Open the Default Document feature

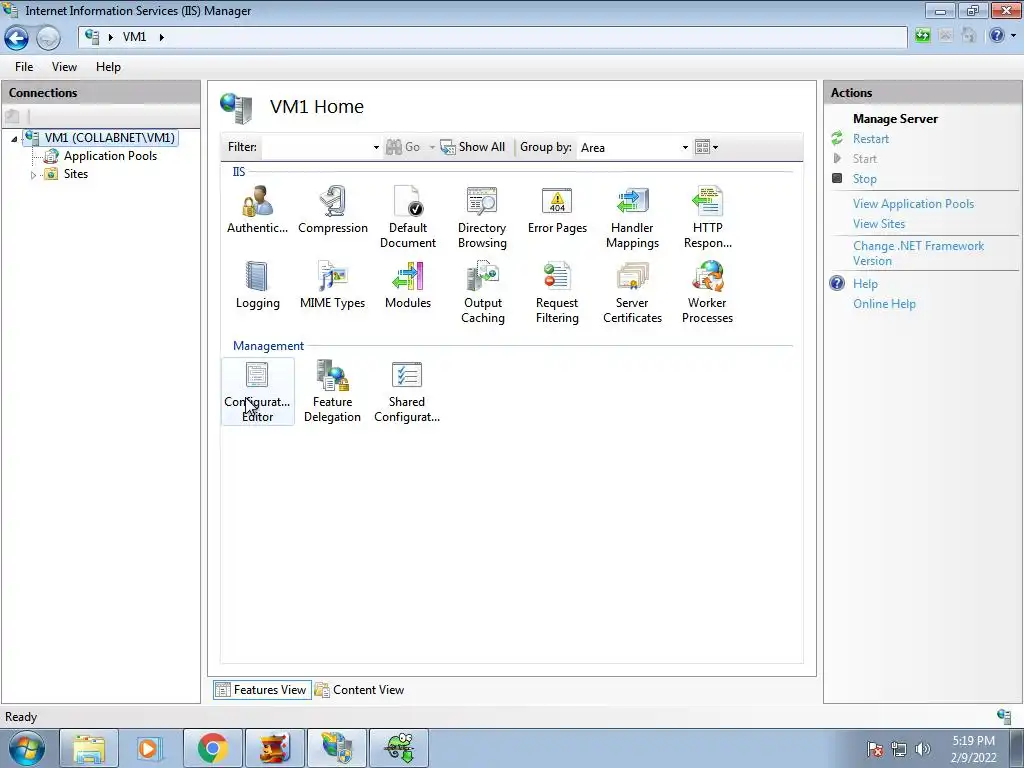(x=408, y=217)
